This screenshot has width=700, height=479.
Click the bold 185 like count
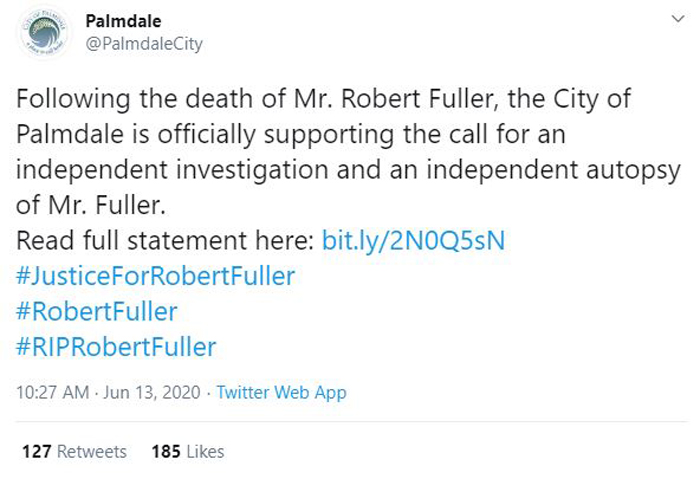click(x=166, y=451)
